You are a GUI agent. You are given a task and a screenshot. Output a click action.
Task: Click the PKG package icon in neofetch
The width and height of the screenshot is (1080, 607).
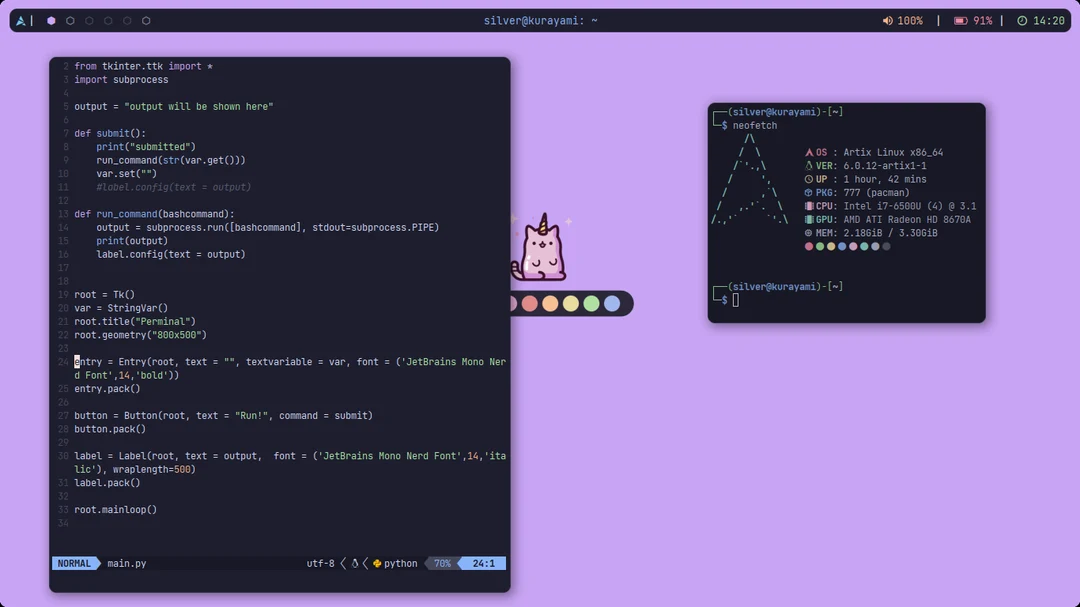tap(808, 192)
